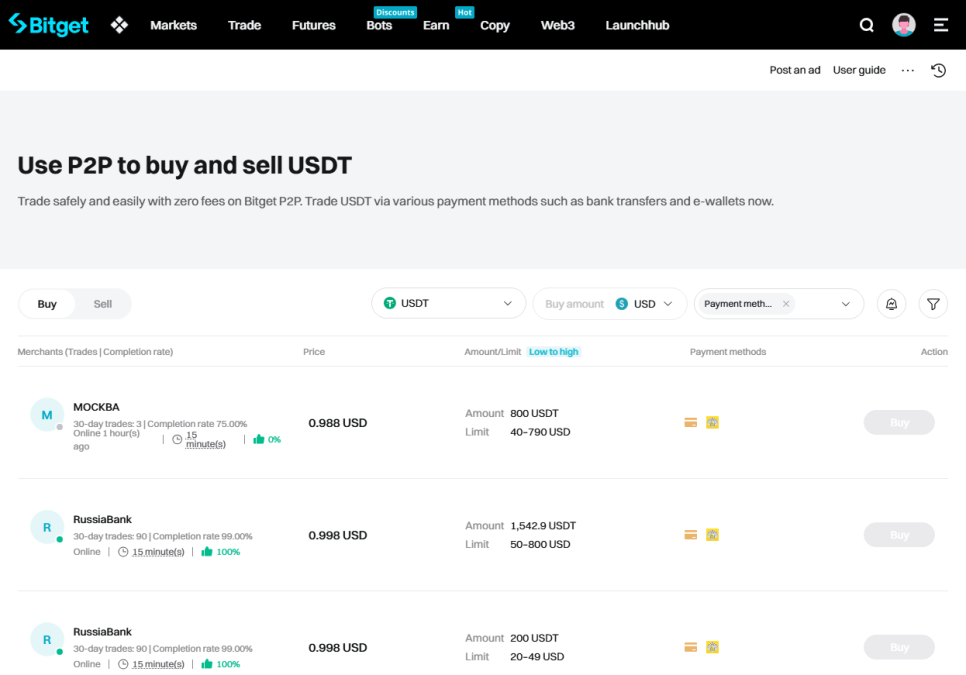Click the Buy amount input field
Screen dimensions: 966x675
[x=574, y=304]
